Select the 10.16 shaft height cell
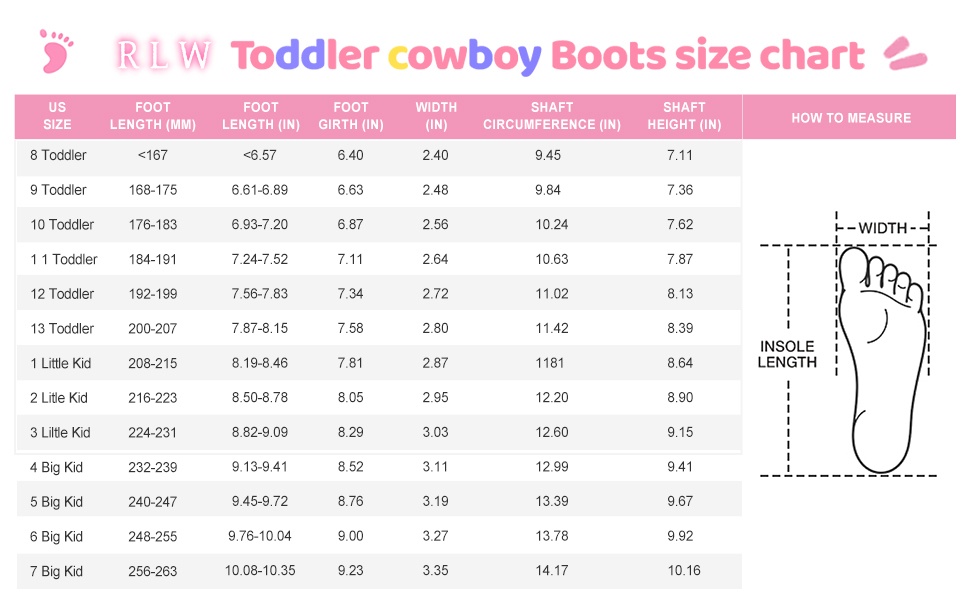The width and height of the screenshot is (970, 600). point(684,571)
